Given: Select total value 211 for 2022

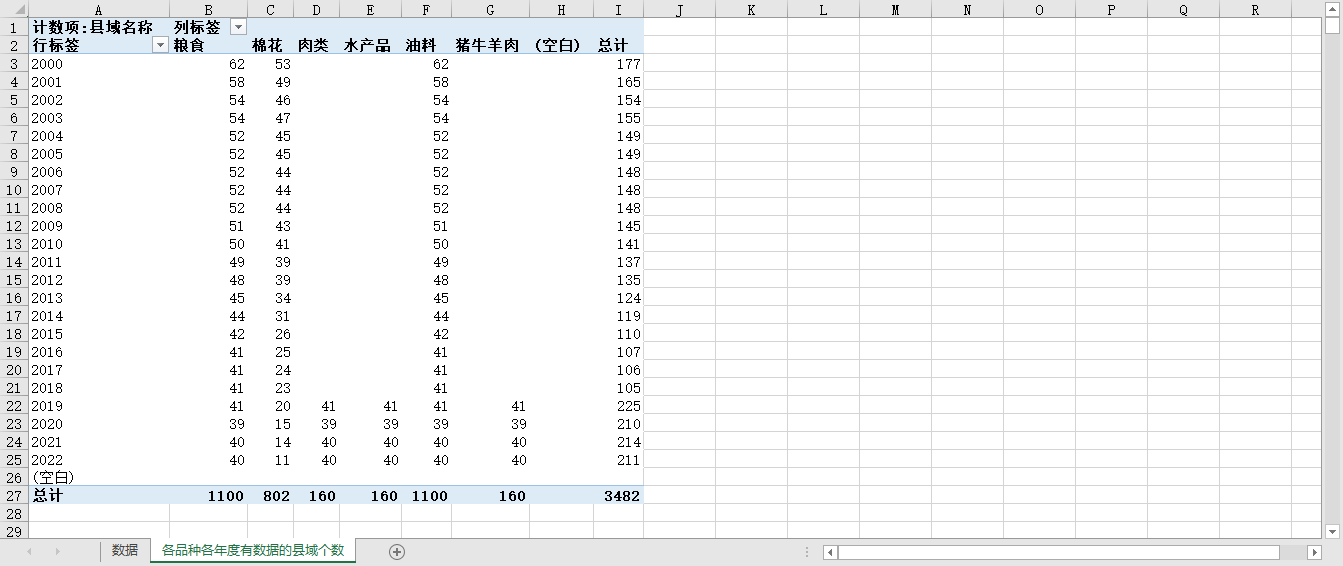Looking at the screenshot, I should pos(618,459).
